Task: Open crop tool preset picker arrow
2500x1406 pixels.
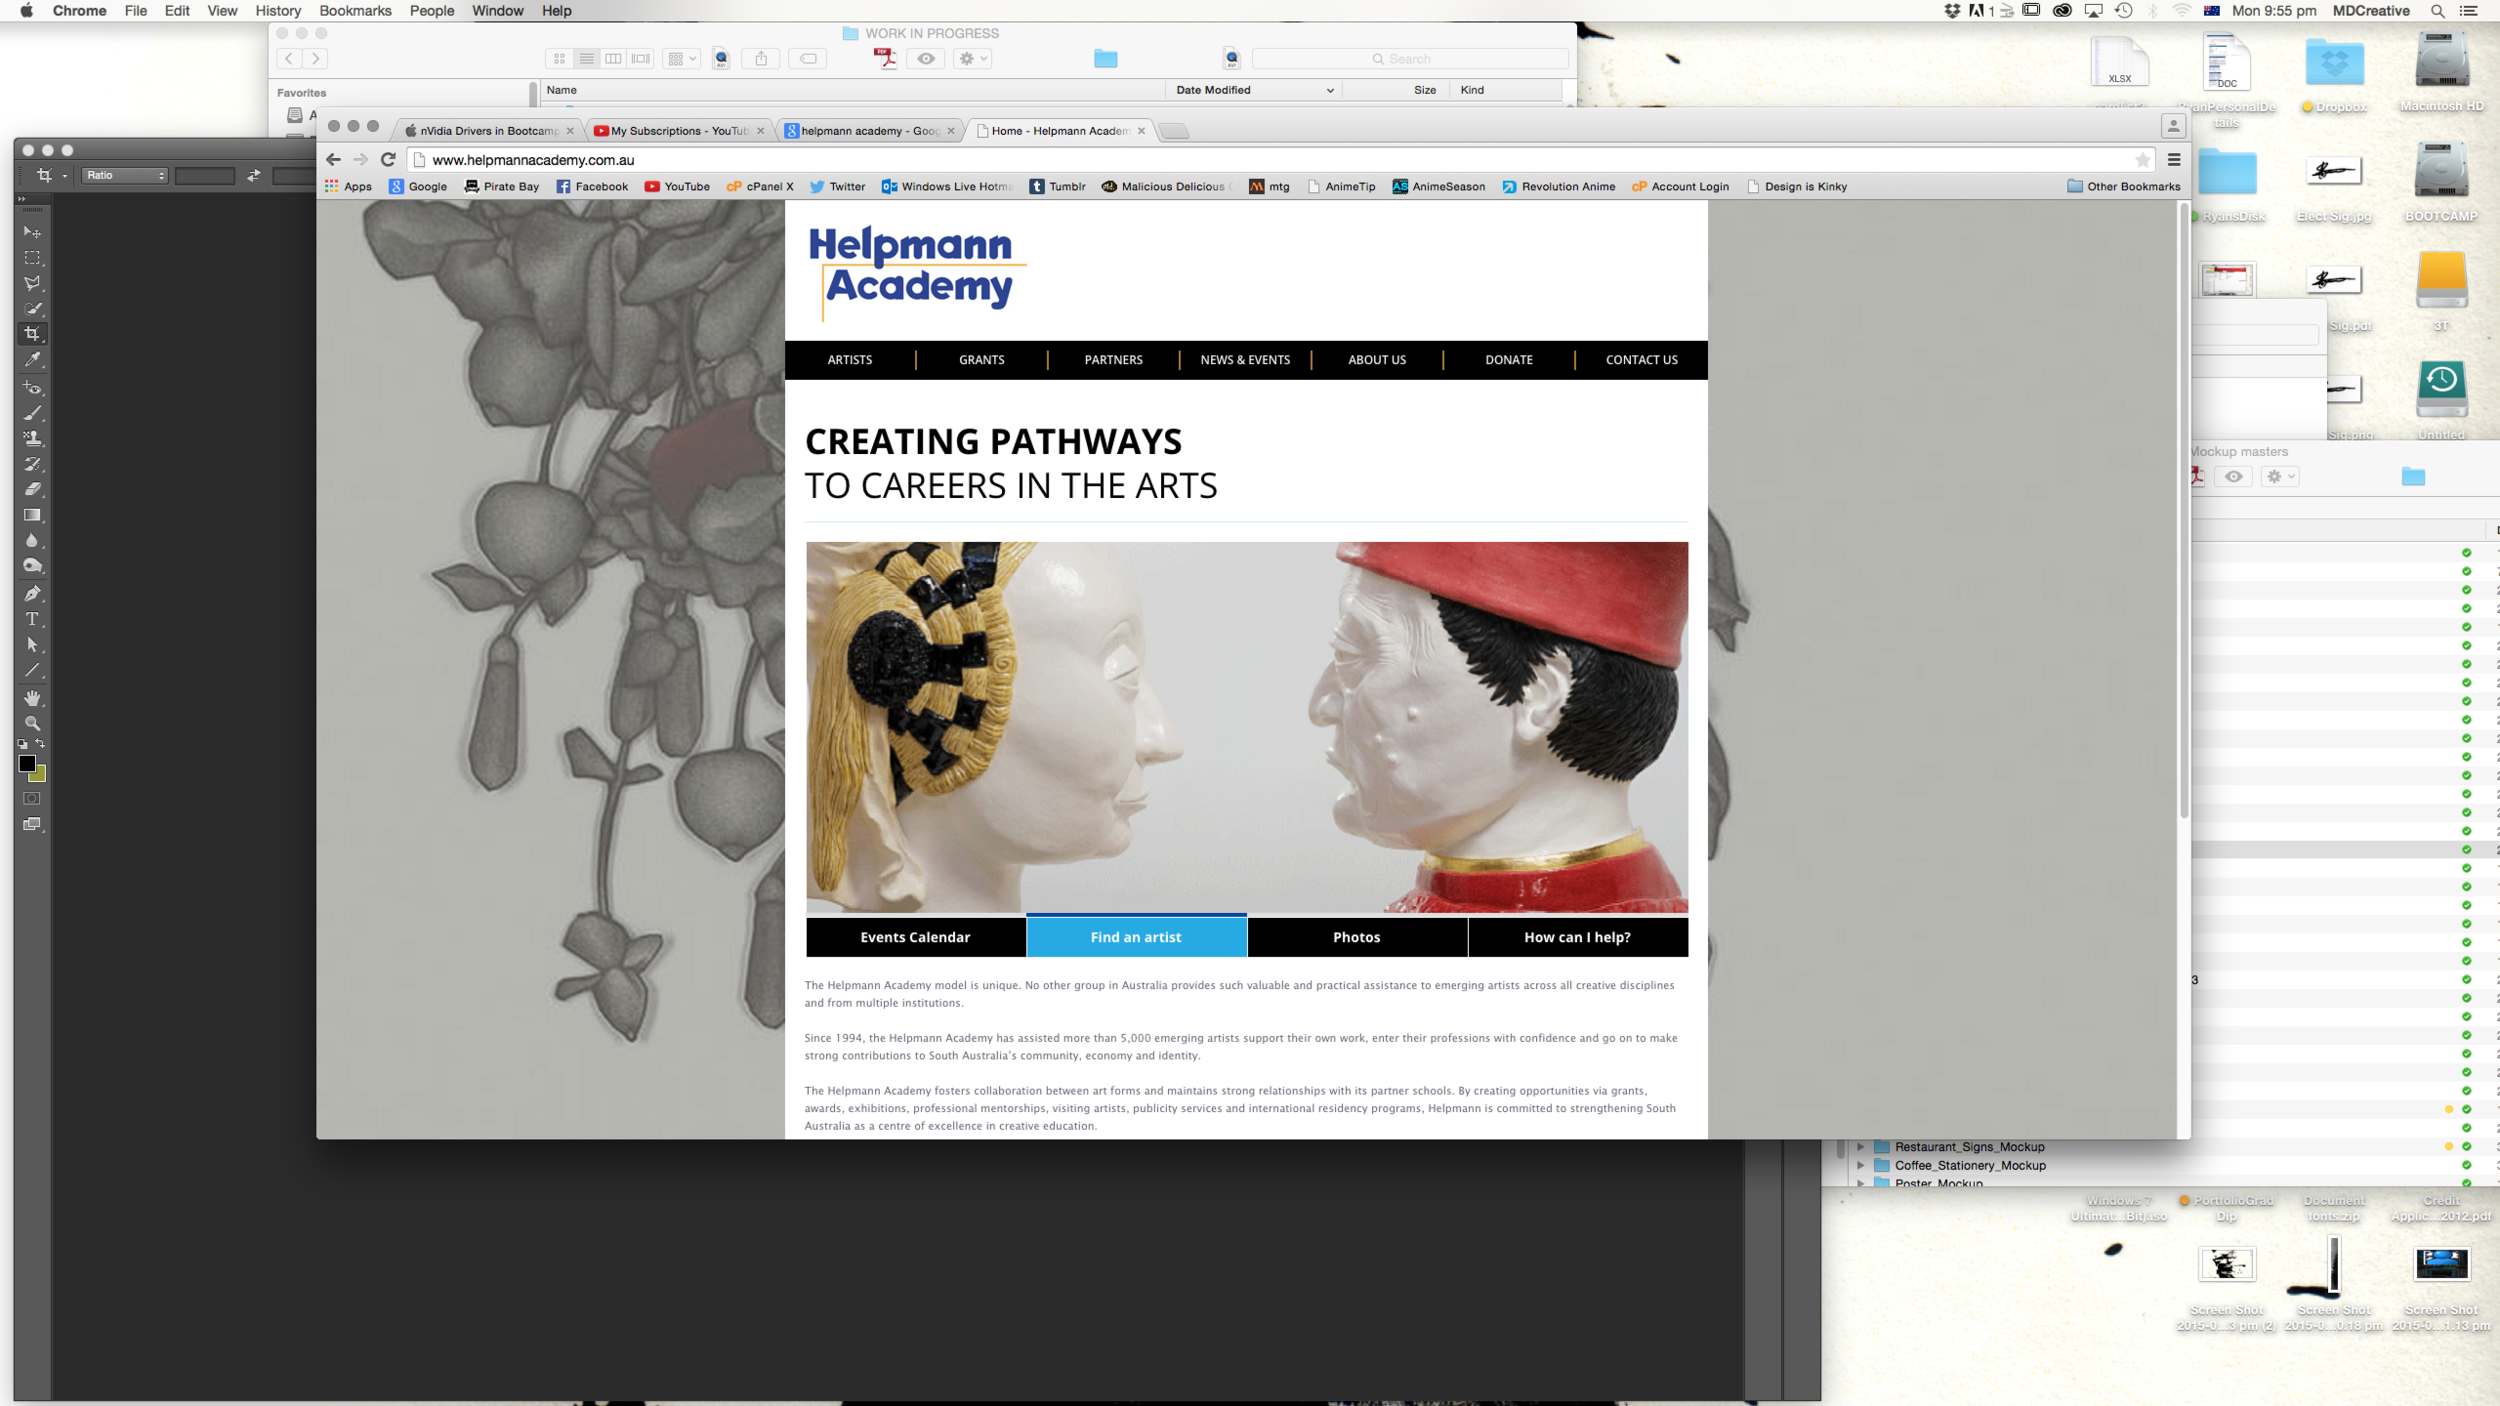Action: (x=65, y=176)
